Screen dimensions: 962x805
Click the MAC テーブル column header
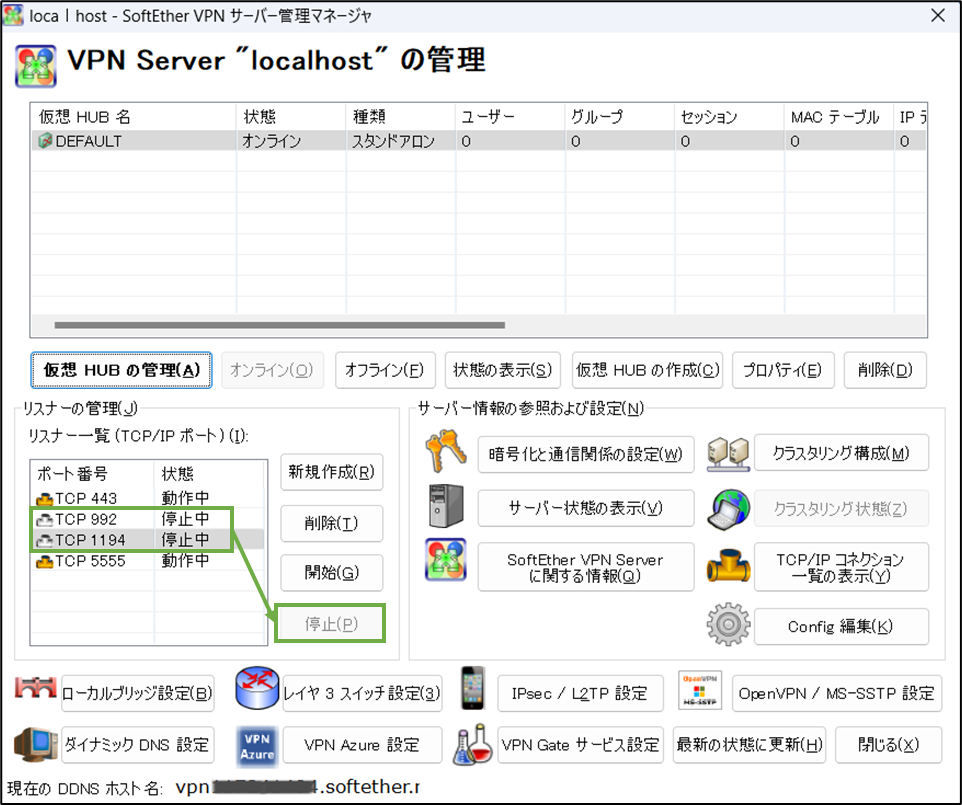(839, 117)
